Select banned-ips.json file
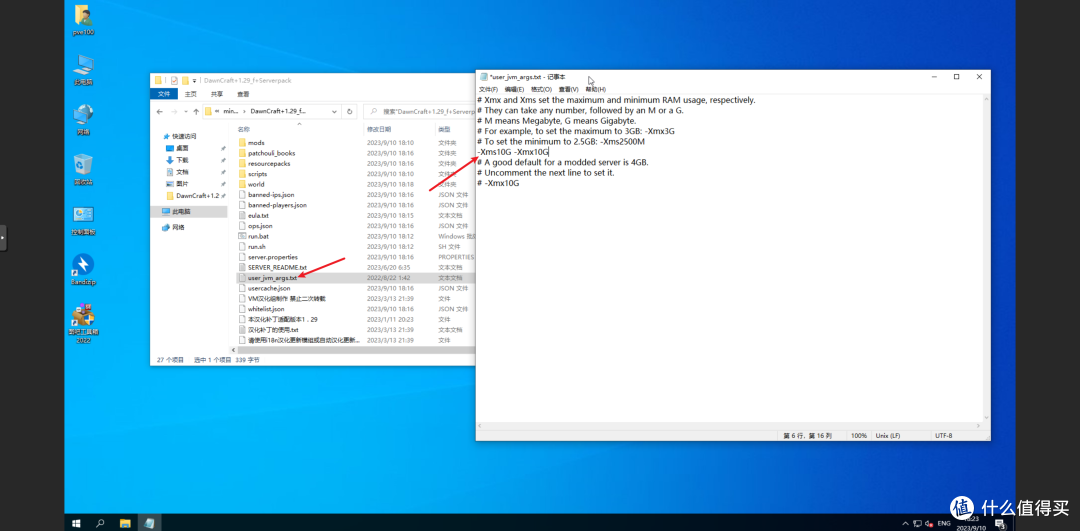Screen dimensions: 1080x531 point(271,195)
